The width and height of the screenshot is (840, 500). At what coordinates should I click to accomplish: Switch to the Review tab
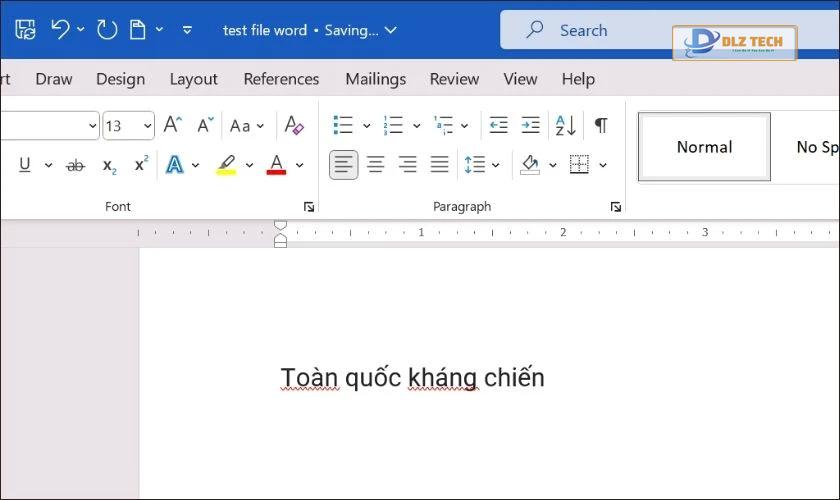pos(454,79)
